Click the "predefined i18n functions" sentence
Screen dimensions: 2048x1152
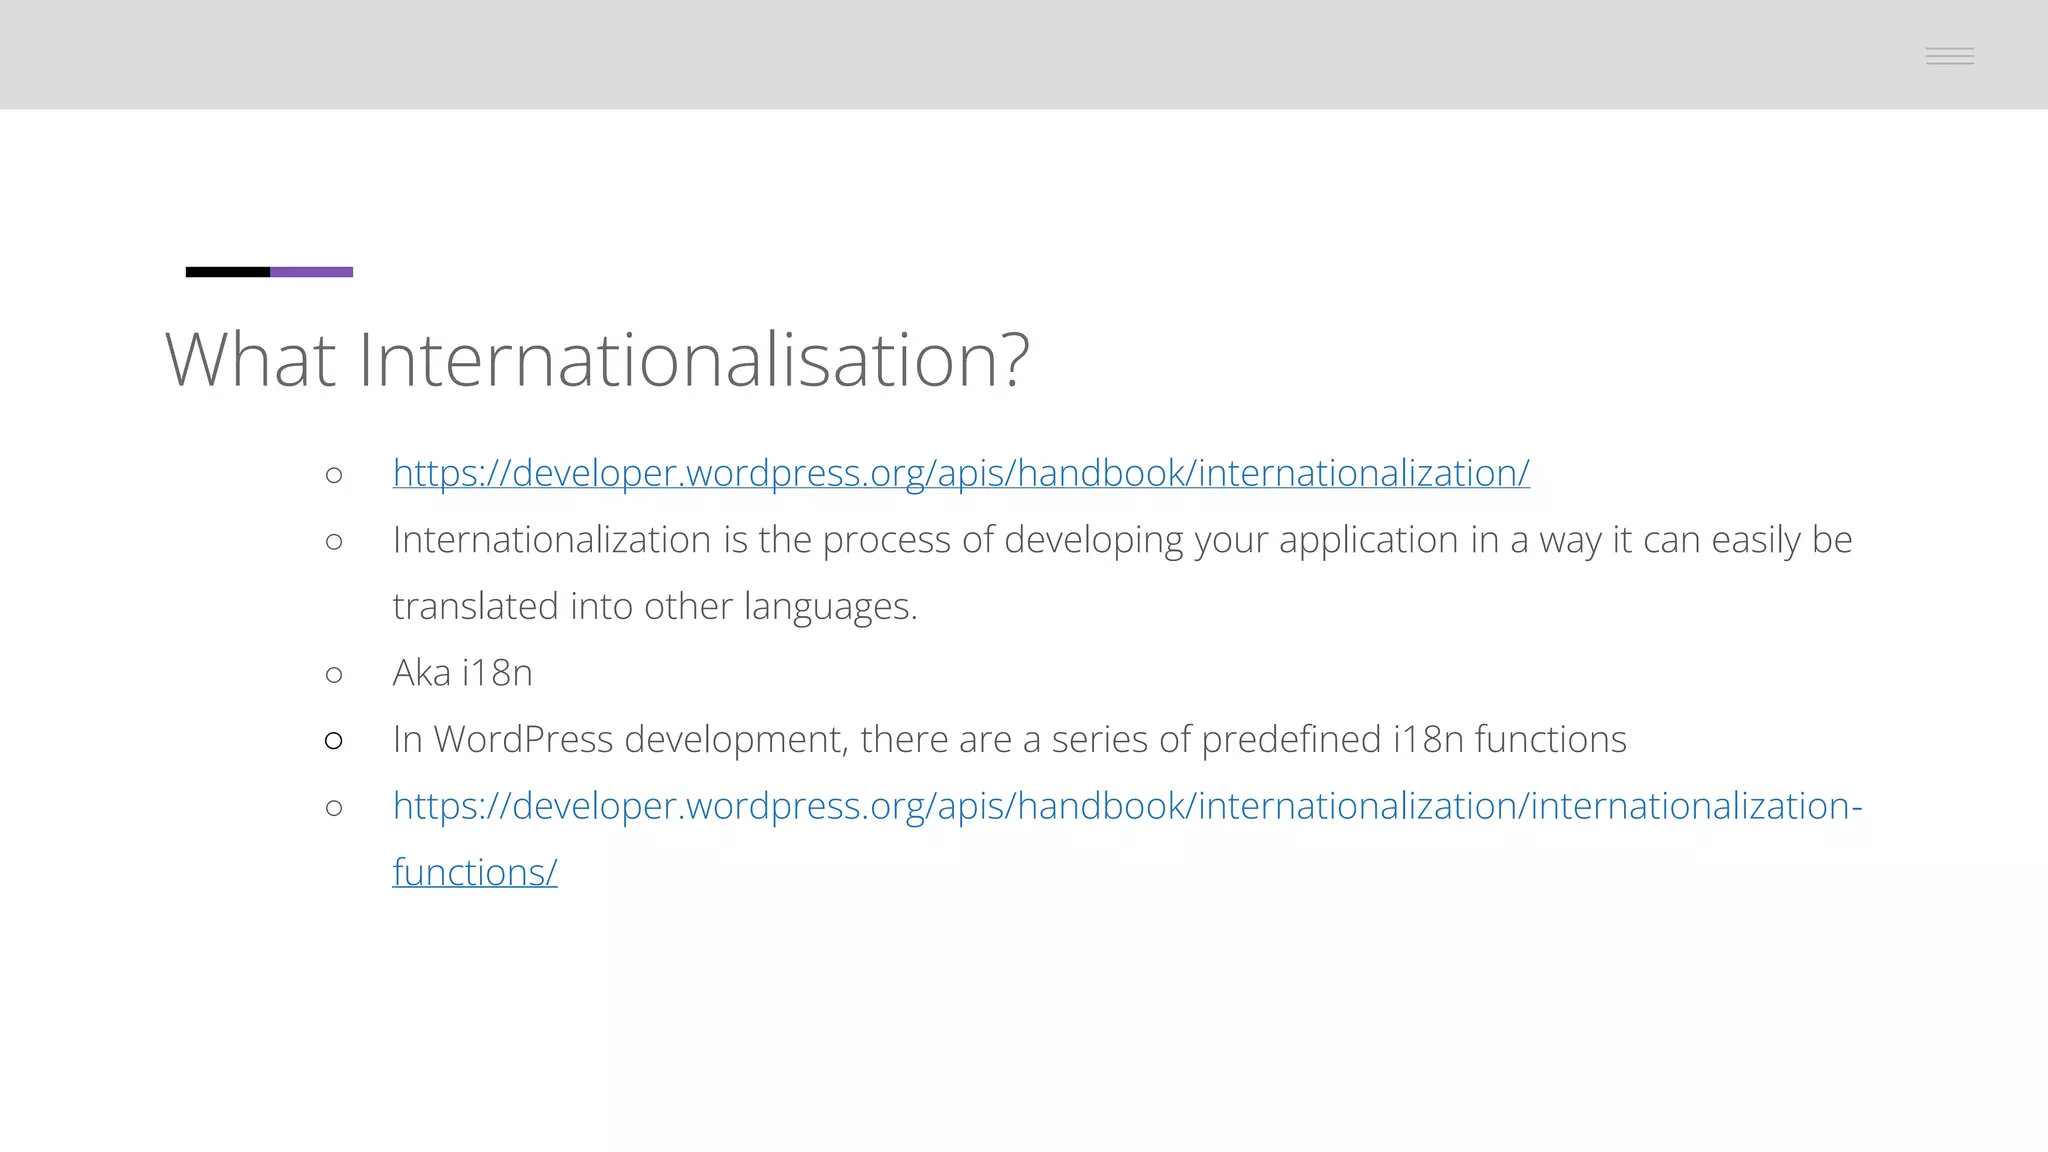point(1412,740)
